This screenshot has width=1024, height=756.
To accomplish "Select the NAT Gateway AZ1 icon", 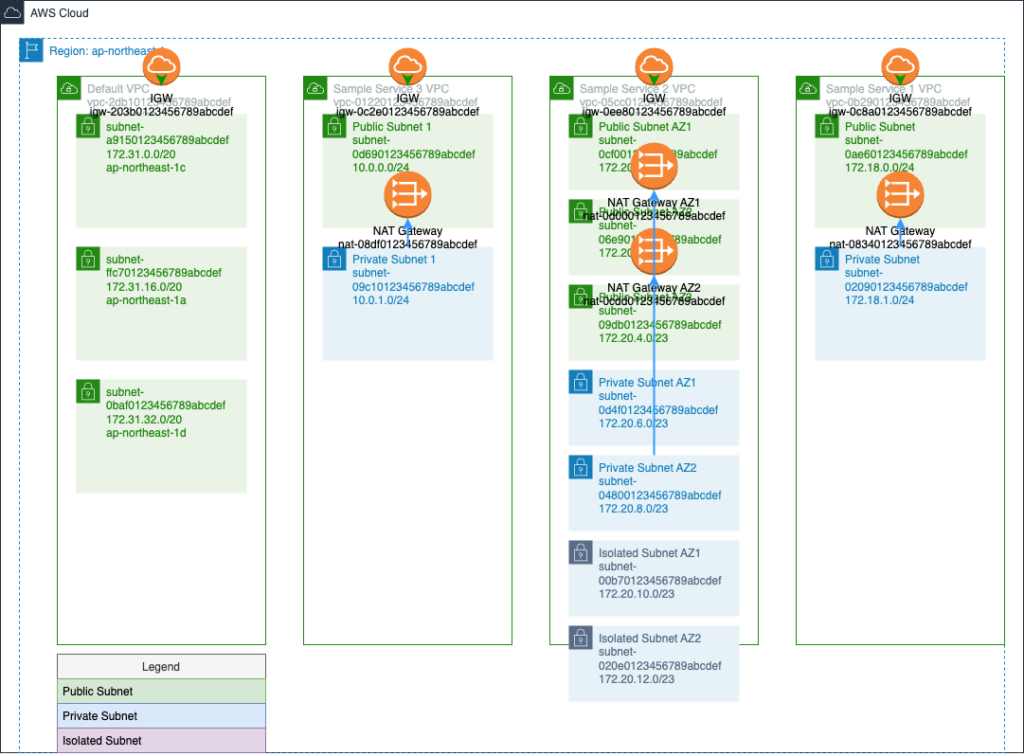I will pos(654,166).
